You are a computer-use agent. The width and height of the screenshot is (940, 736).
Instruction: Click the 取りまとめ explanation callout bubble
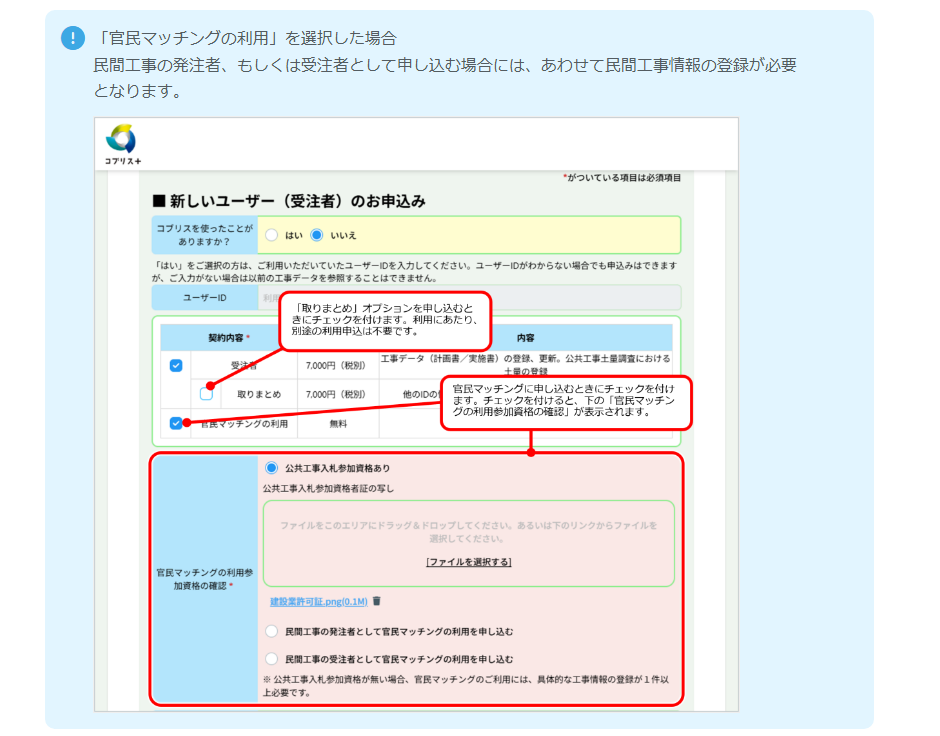tap(386, 320)
